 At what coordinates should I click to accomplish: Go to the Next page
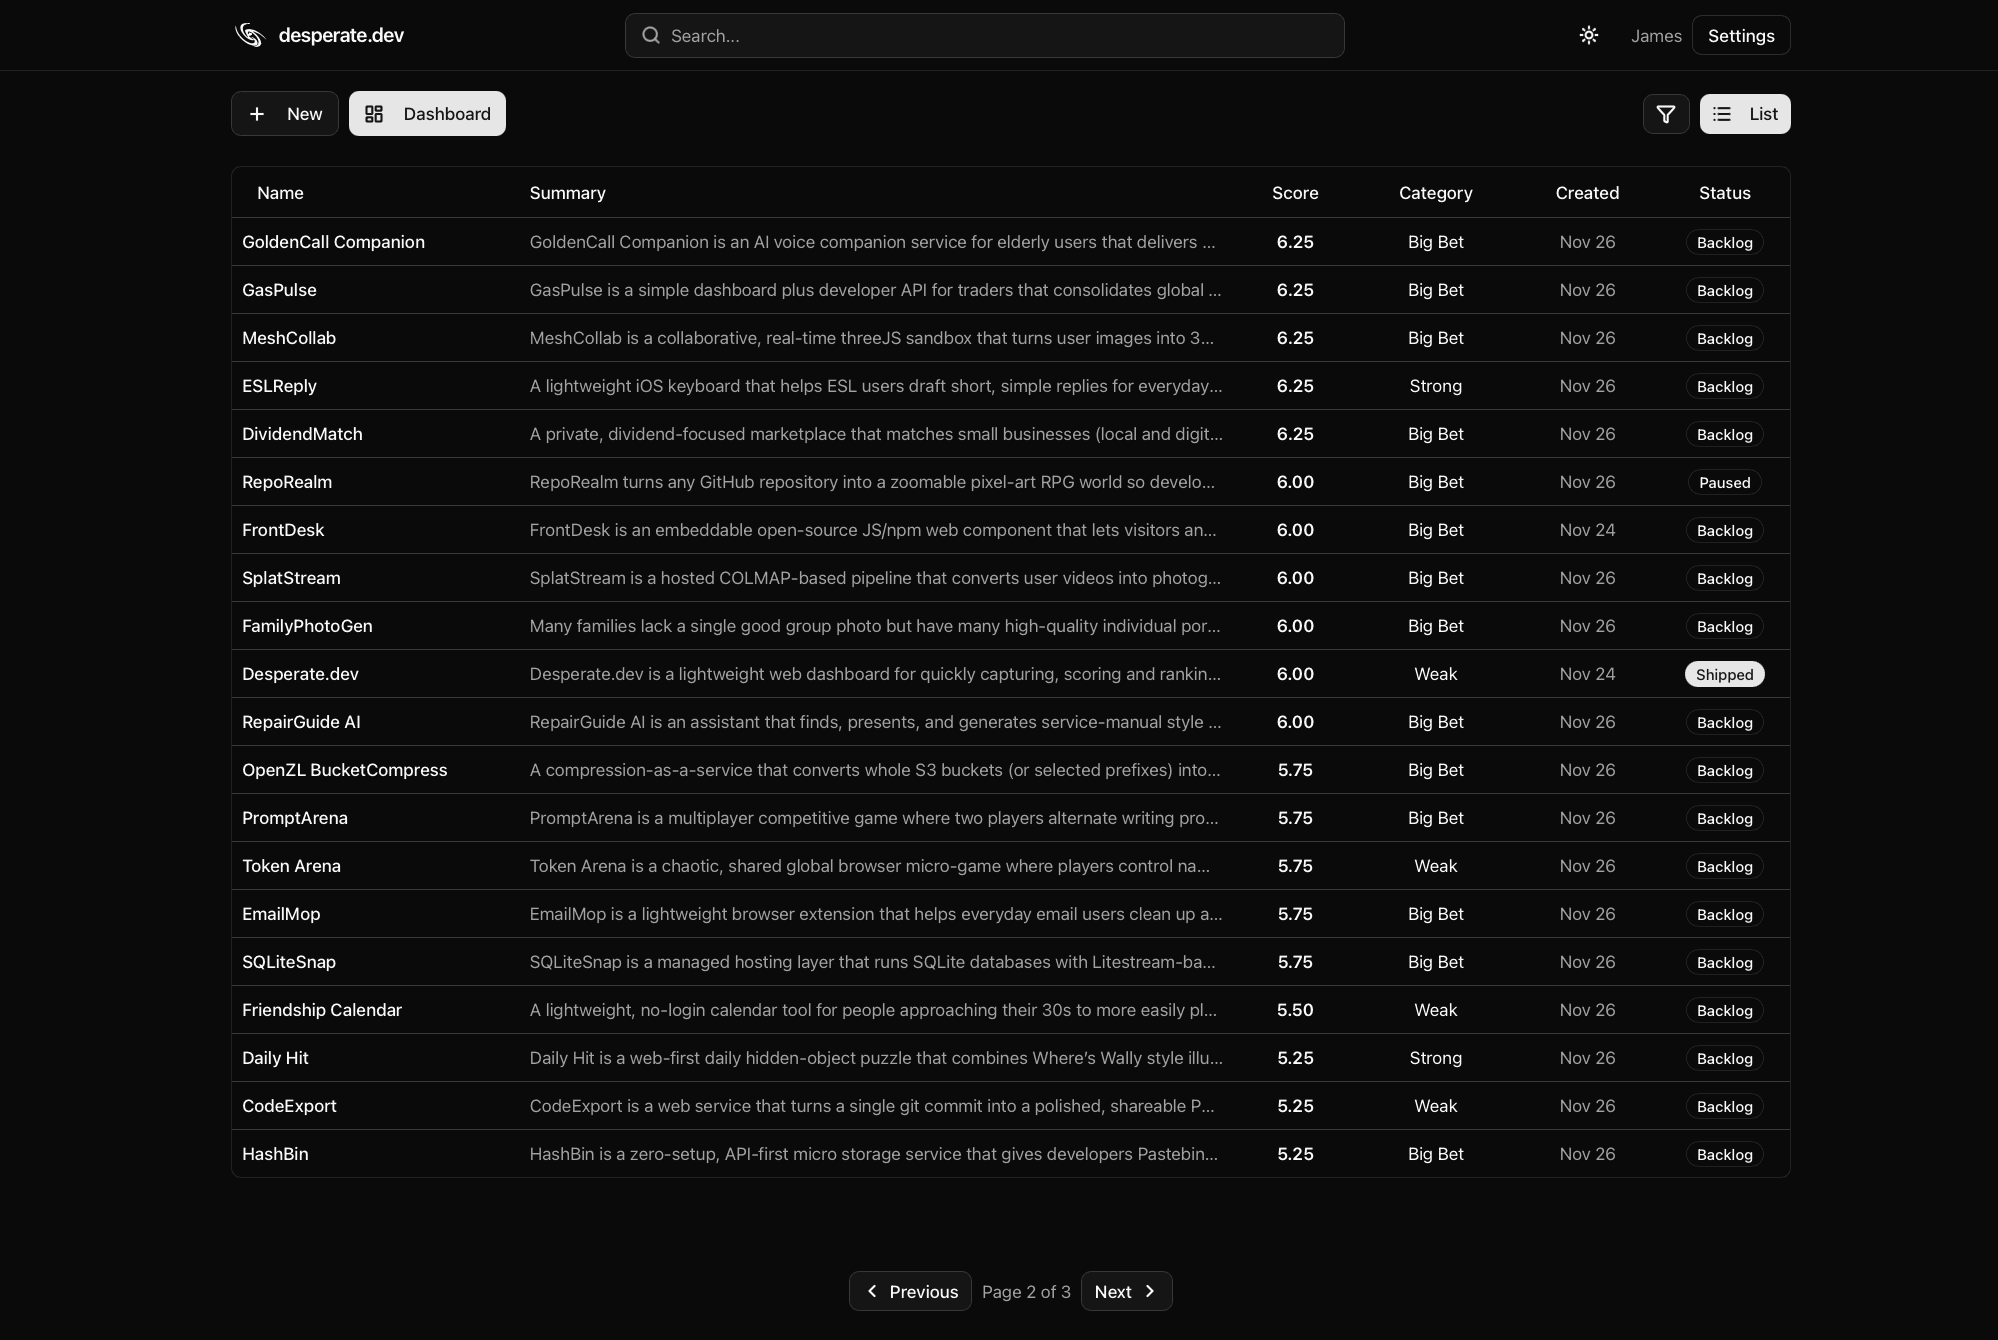(x=1126, y=1291)
